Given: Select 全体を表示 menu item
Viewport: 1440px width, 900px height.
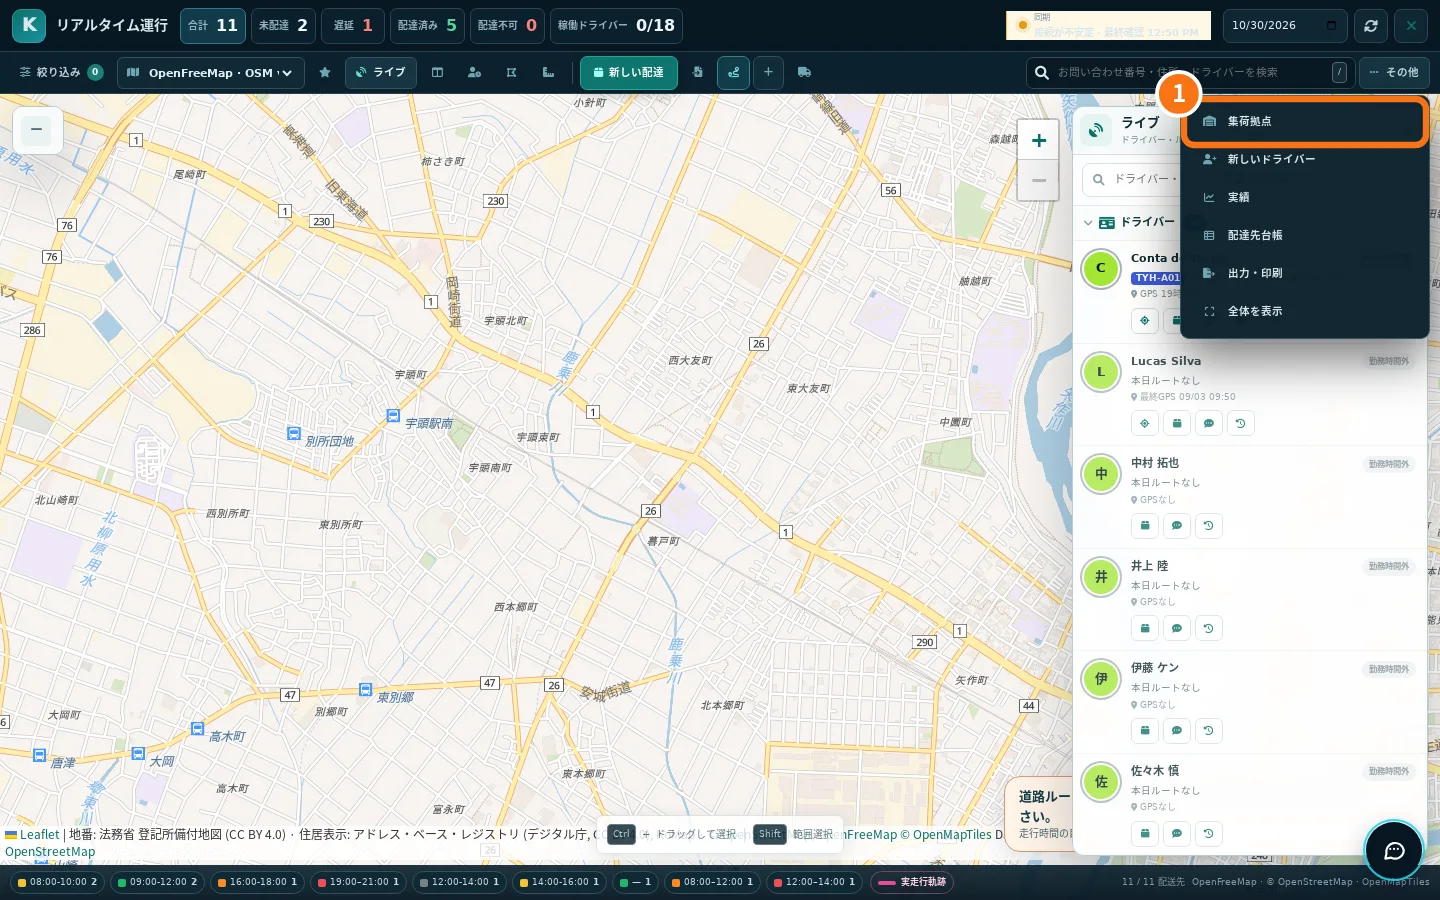Looking at the screenshot, I should [1304, 311].
